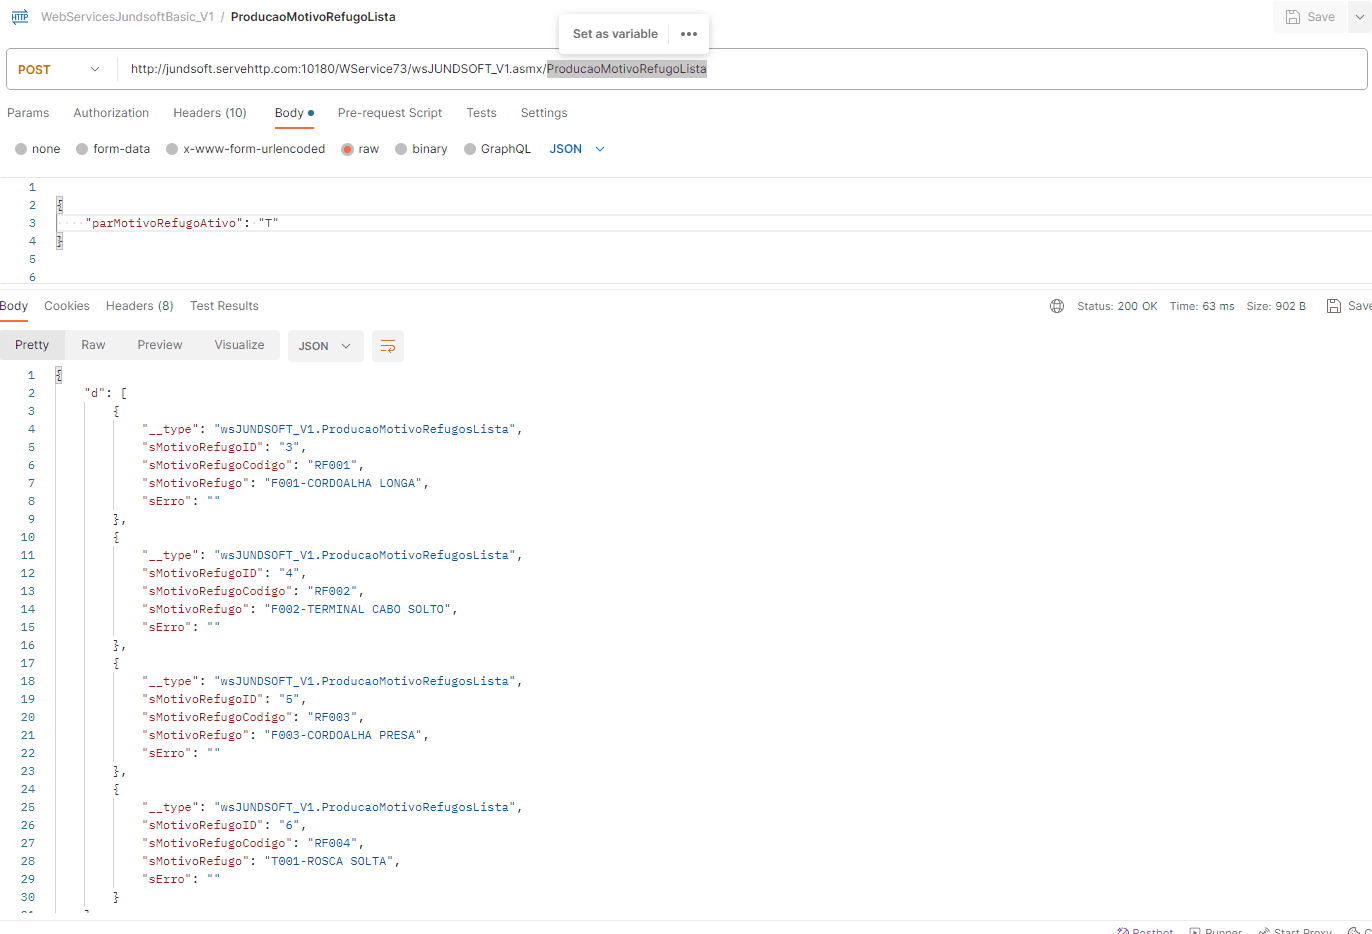Open the Authorization tab
1372x934 pixels.
[x=111, y=113]
